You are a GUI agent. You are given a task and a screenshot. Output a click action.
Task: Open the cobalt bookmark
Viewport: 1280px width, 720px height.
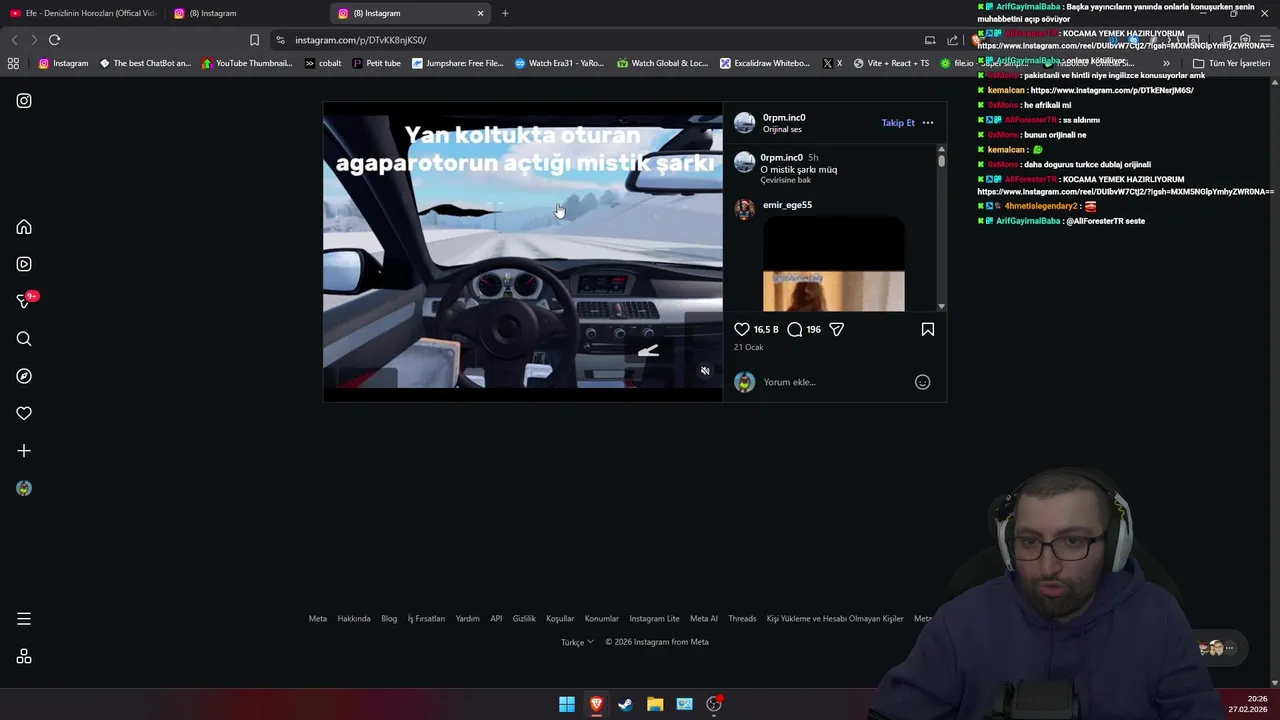point(323,63)
